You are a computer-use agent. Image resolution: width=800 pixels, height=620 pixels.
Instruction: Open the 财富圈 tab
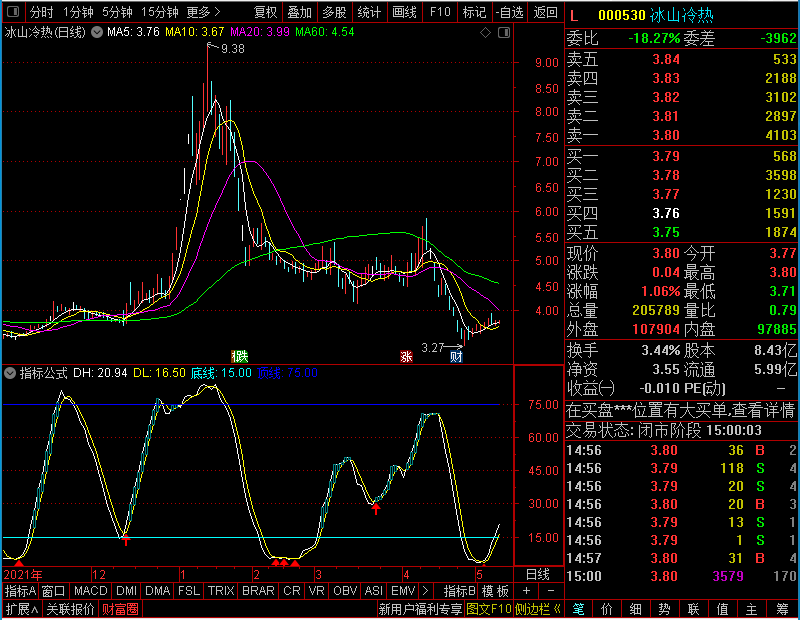[120, 609]
